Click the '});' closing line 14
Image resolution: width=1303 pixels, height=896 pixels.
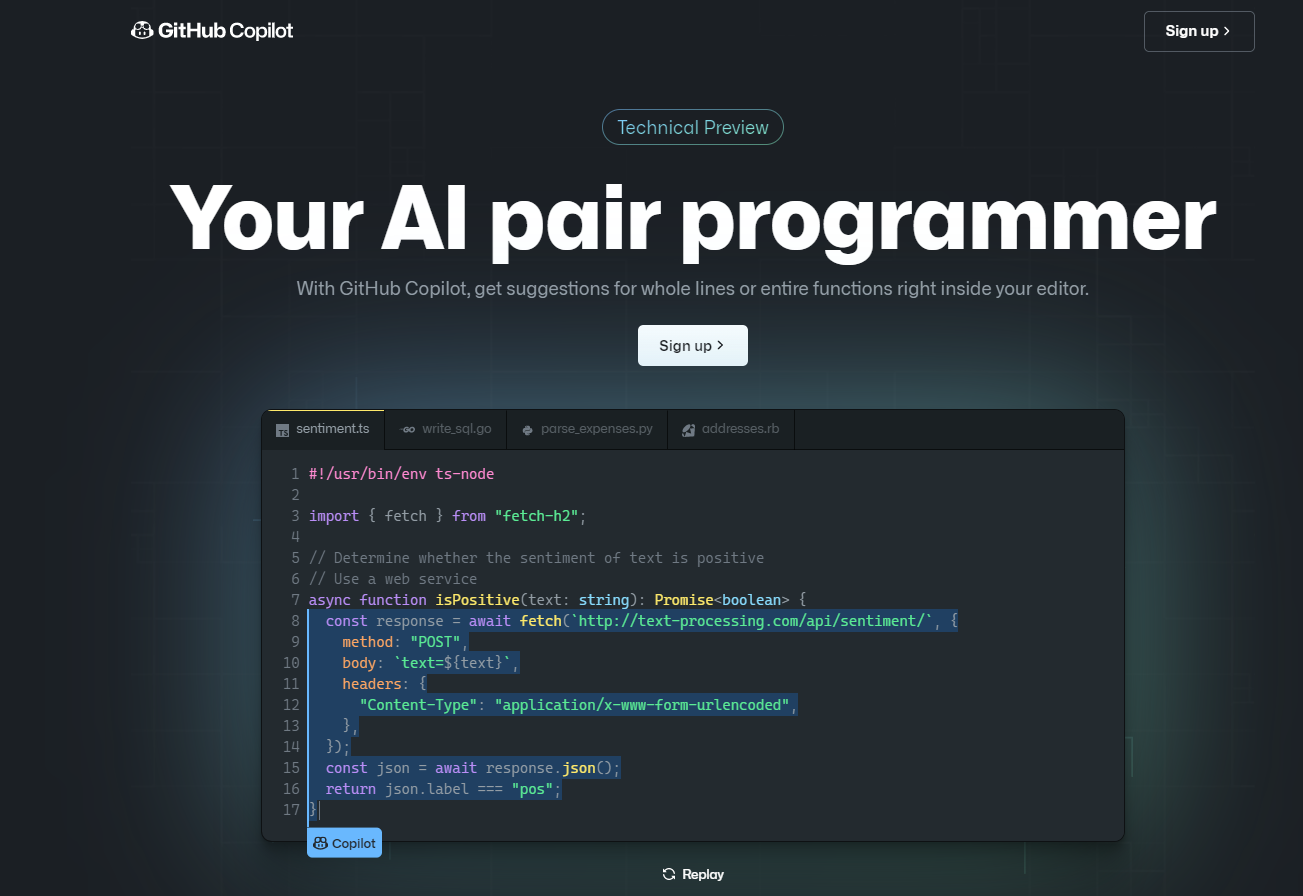coord(338,747)
